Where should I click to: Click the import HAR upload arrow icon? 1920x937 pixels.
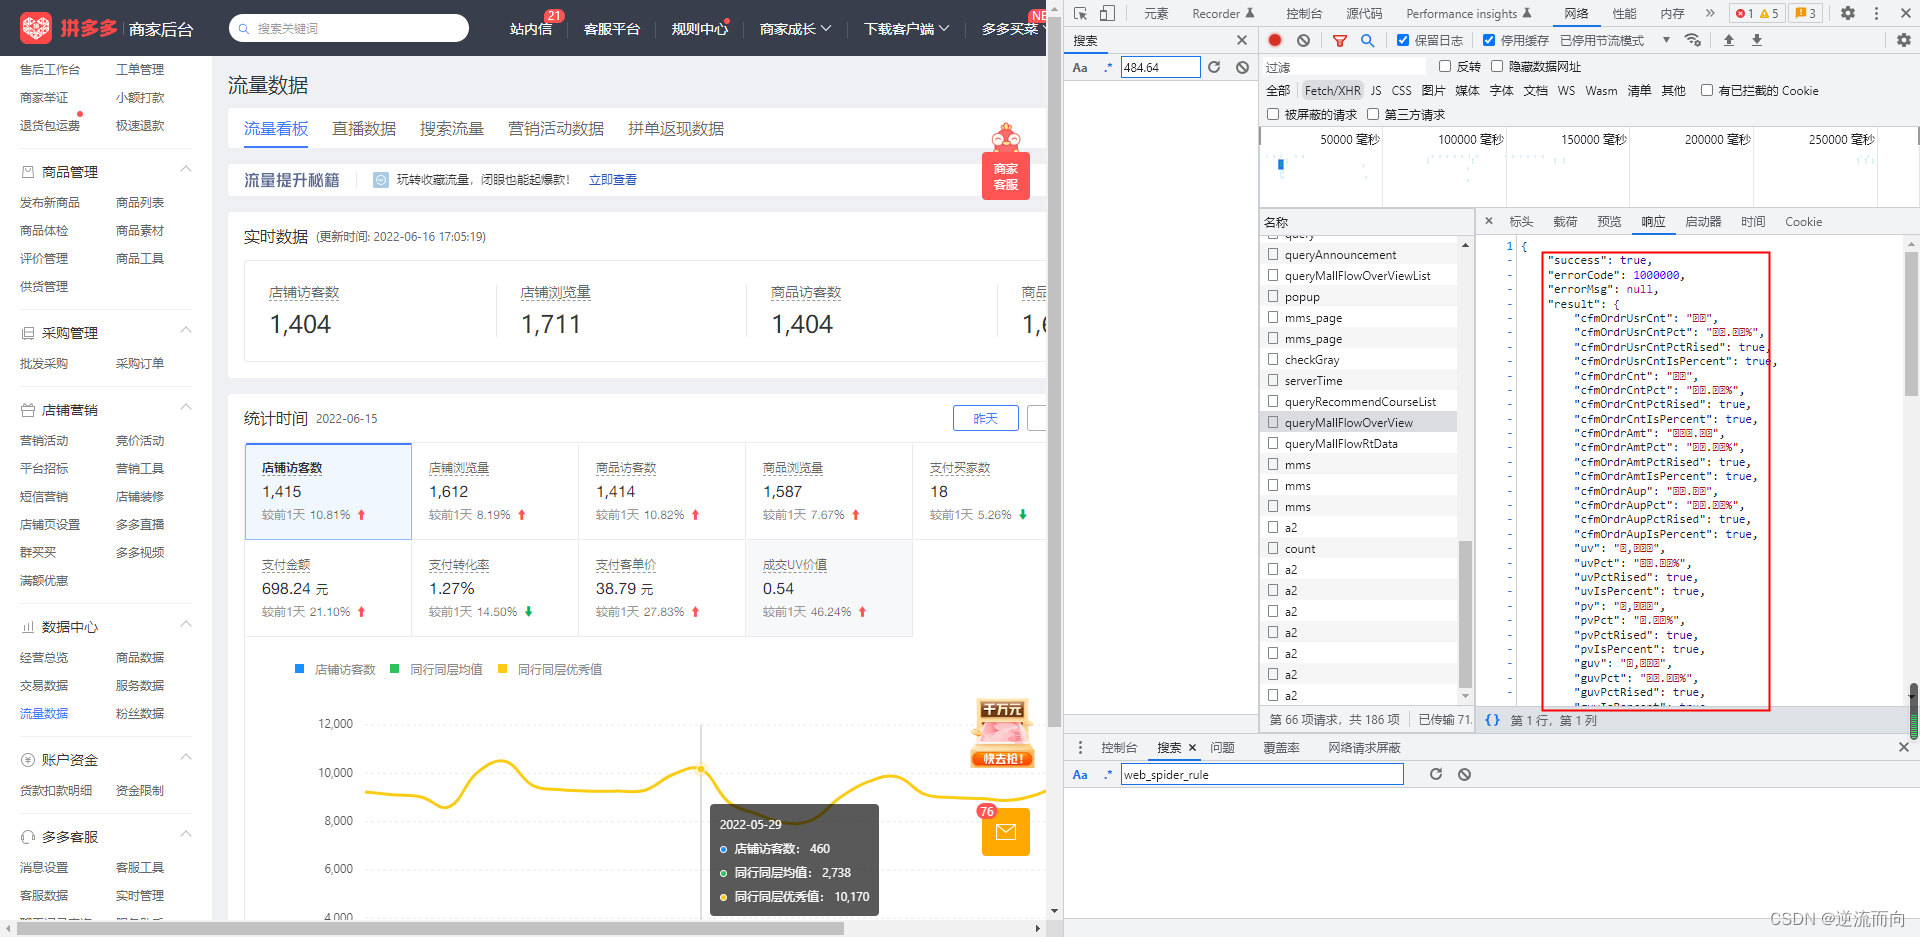[1729, 40]
